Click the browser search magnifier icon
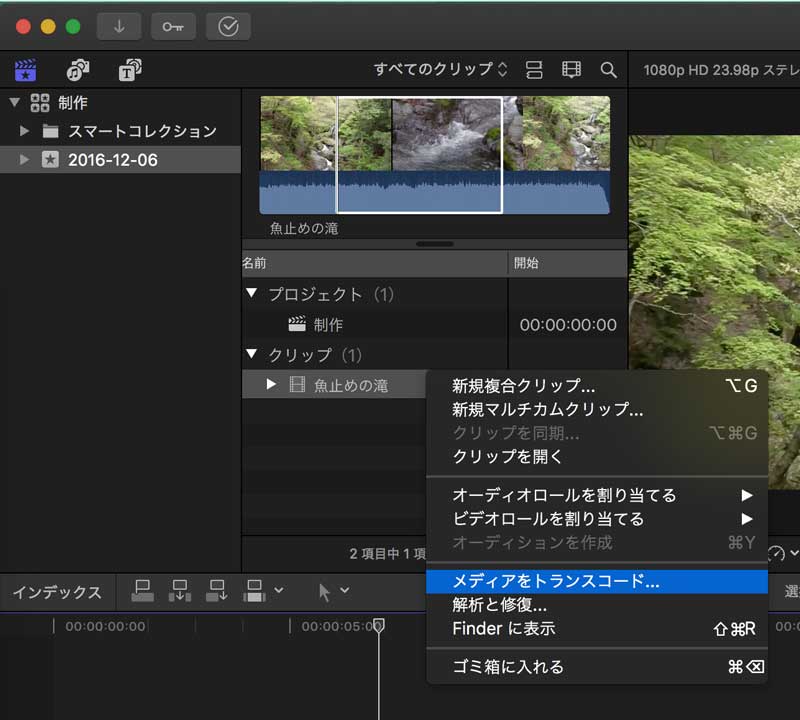800x720 pixels. pos(608,70)
